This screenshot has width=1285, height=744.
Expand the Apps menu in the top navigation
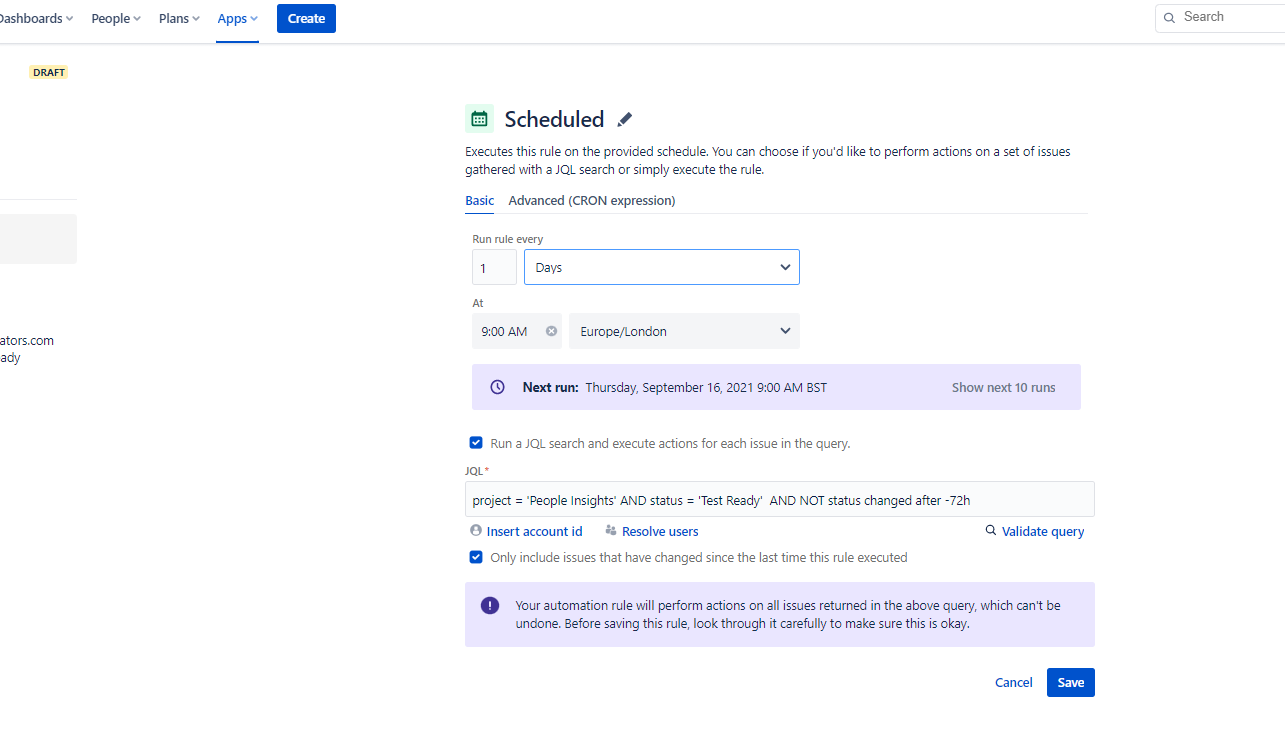(238, 19)
